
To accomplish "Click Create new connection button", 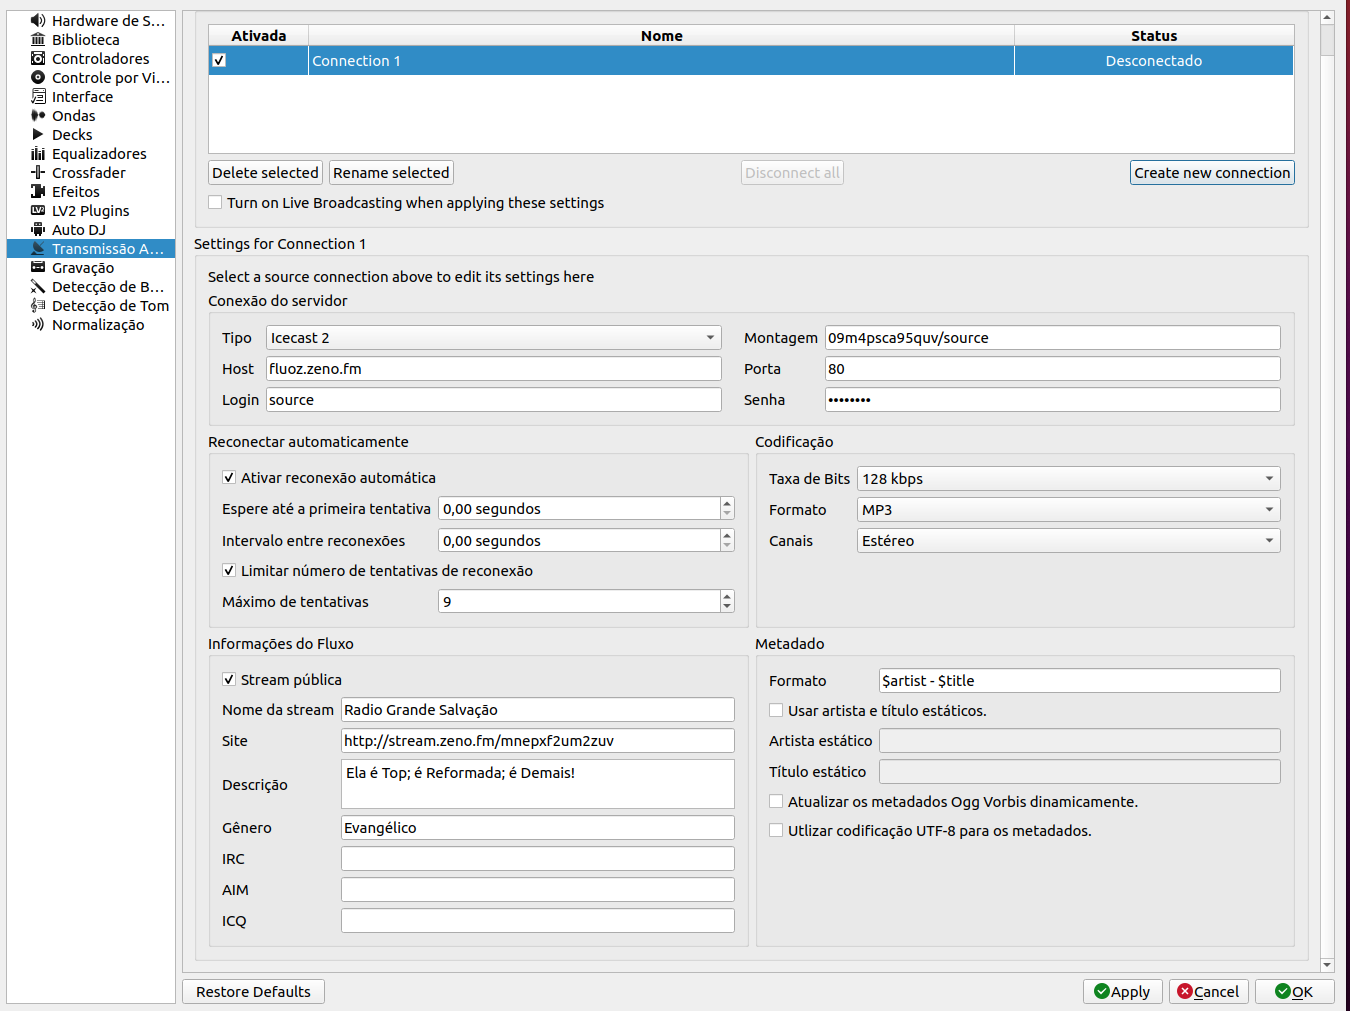I will pos(1212,173).
